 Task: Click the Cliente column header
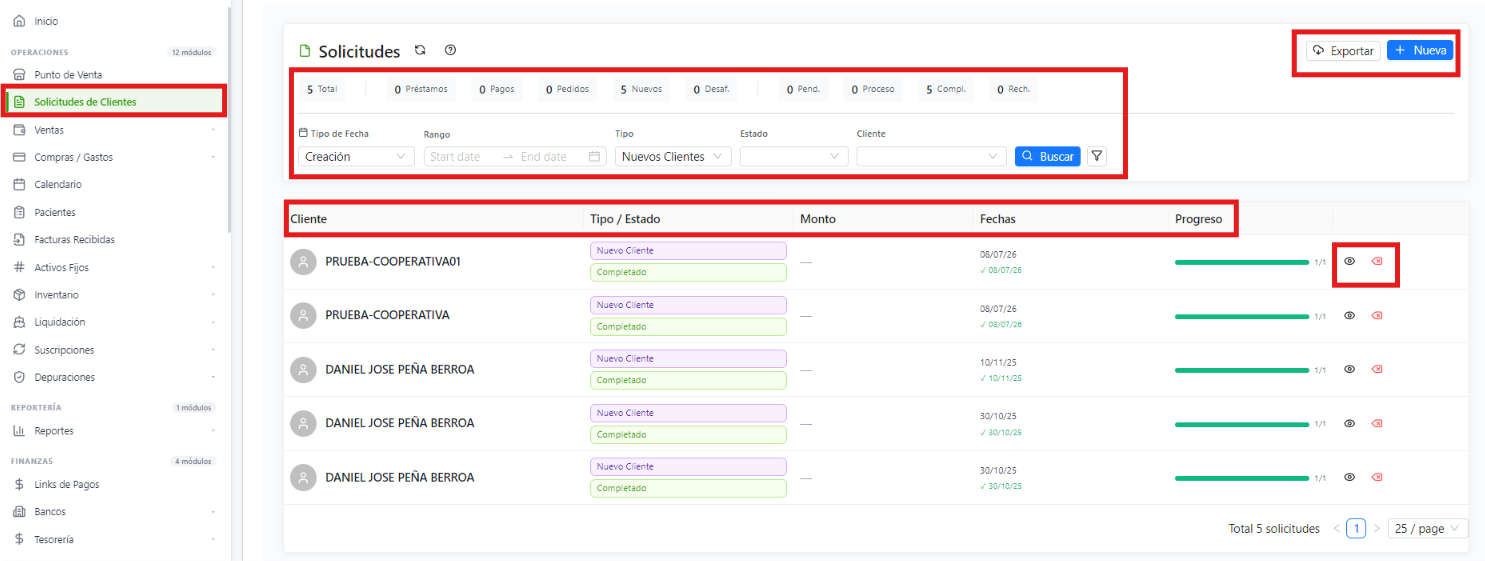[308, 219]
